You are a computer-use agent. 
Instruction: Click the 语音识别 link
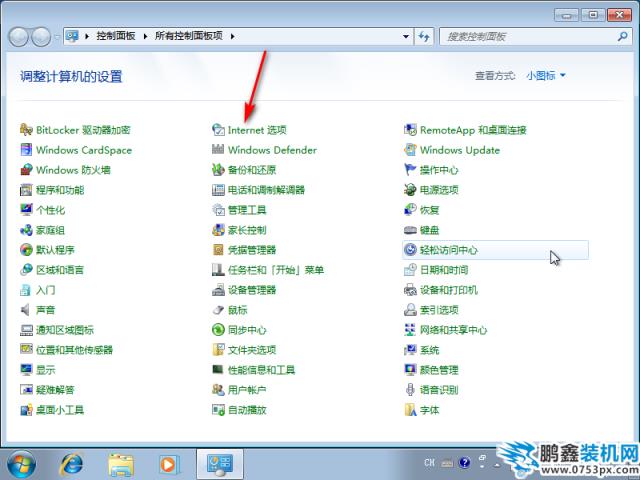pyautogui.click(x=439, y=390)
